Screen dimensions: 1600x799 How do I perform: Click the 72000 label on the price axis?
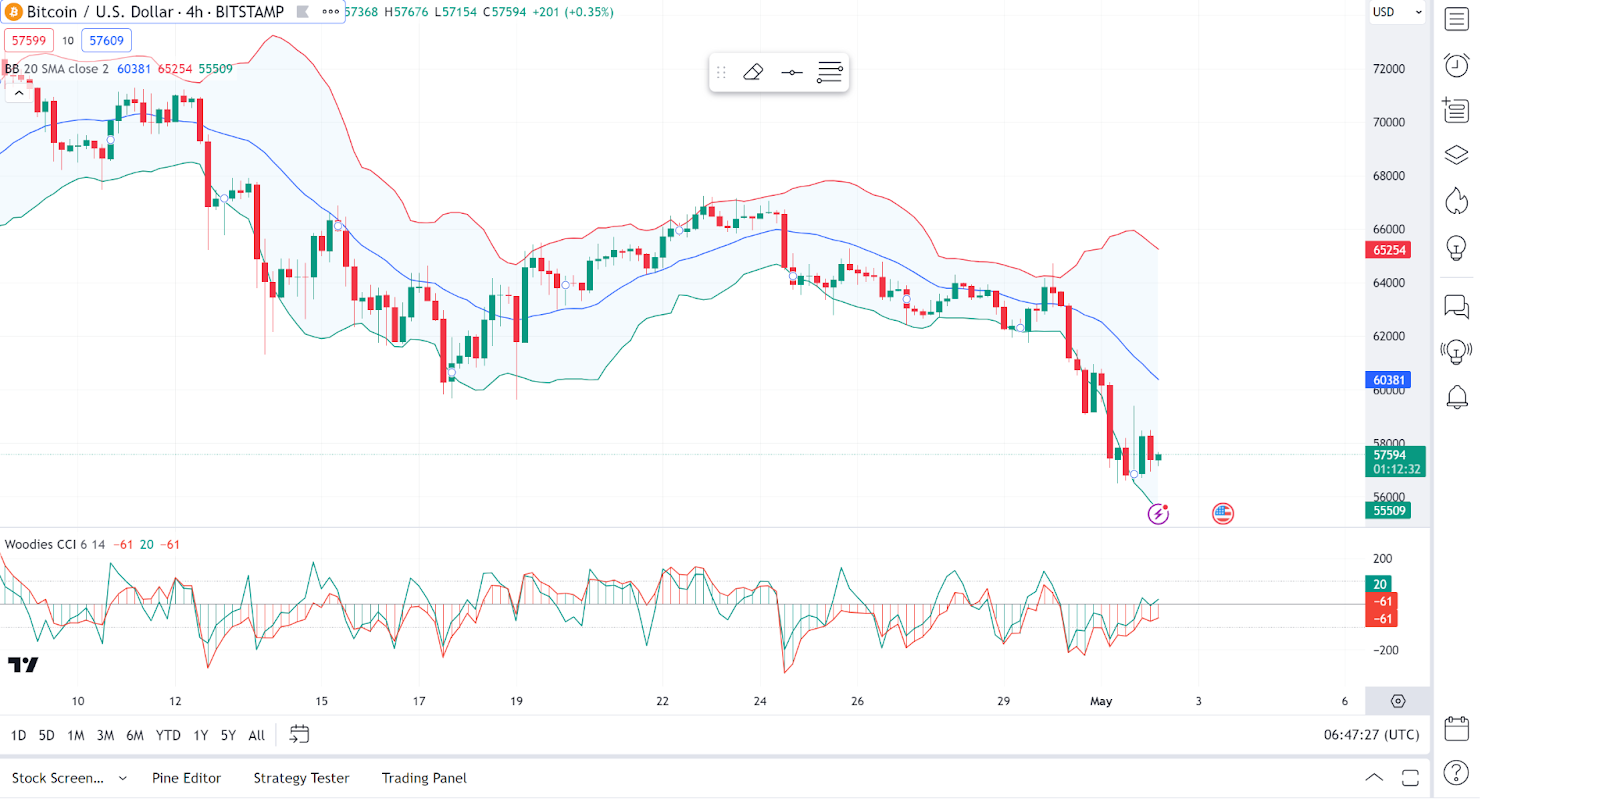1389,69
